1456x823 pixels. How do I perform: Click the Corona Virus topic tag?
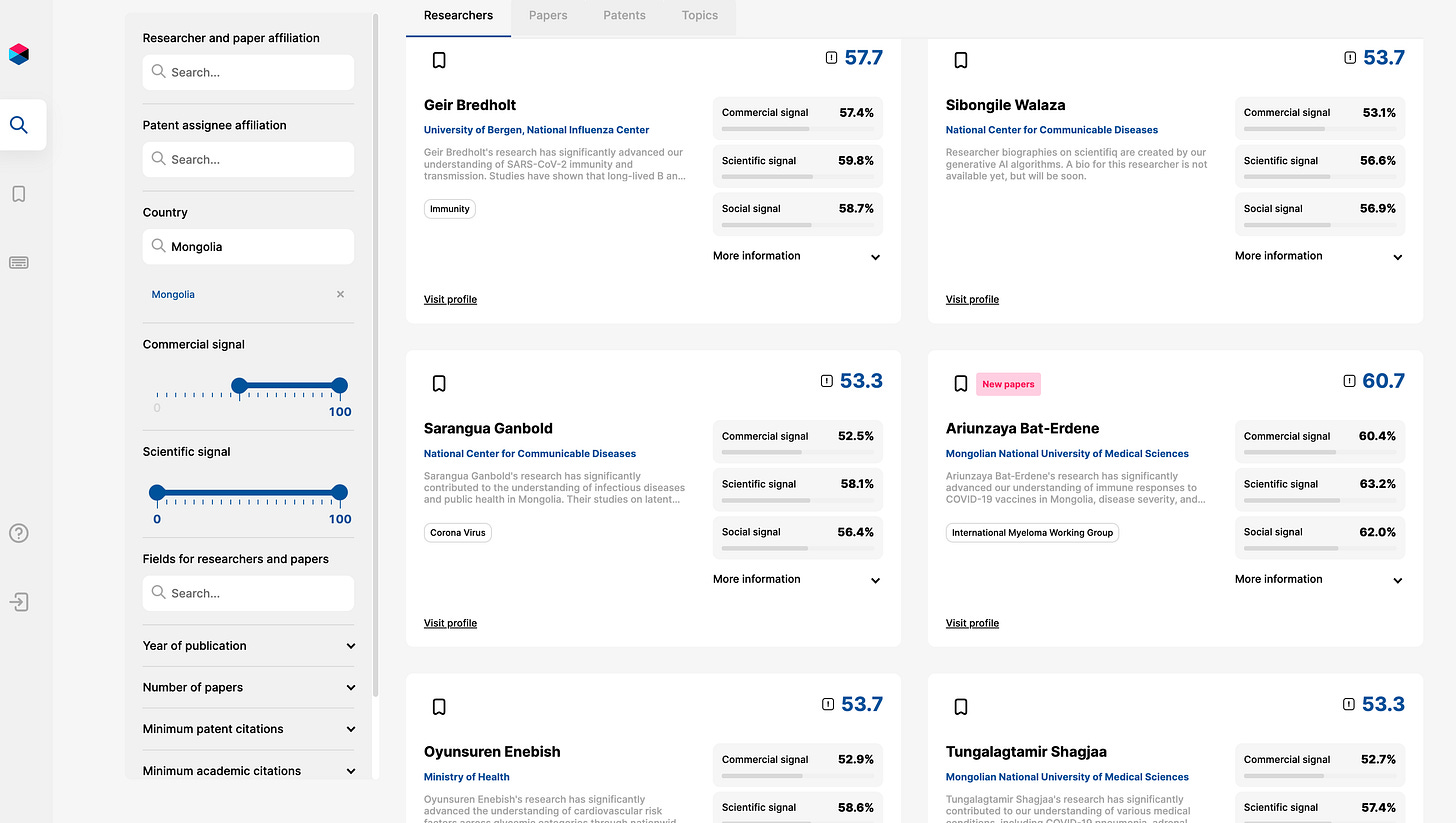(458, 533)
